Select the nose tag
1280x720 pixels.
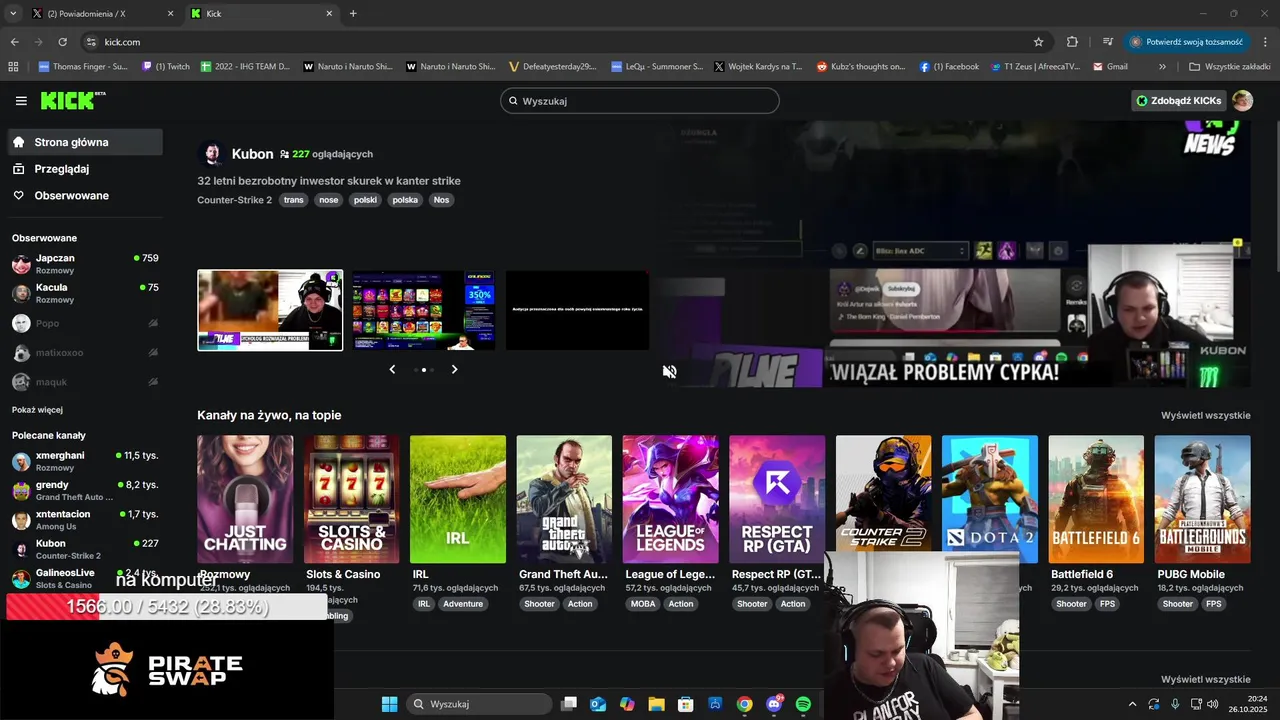[328, 200]
